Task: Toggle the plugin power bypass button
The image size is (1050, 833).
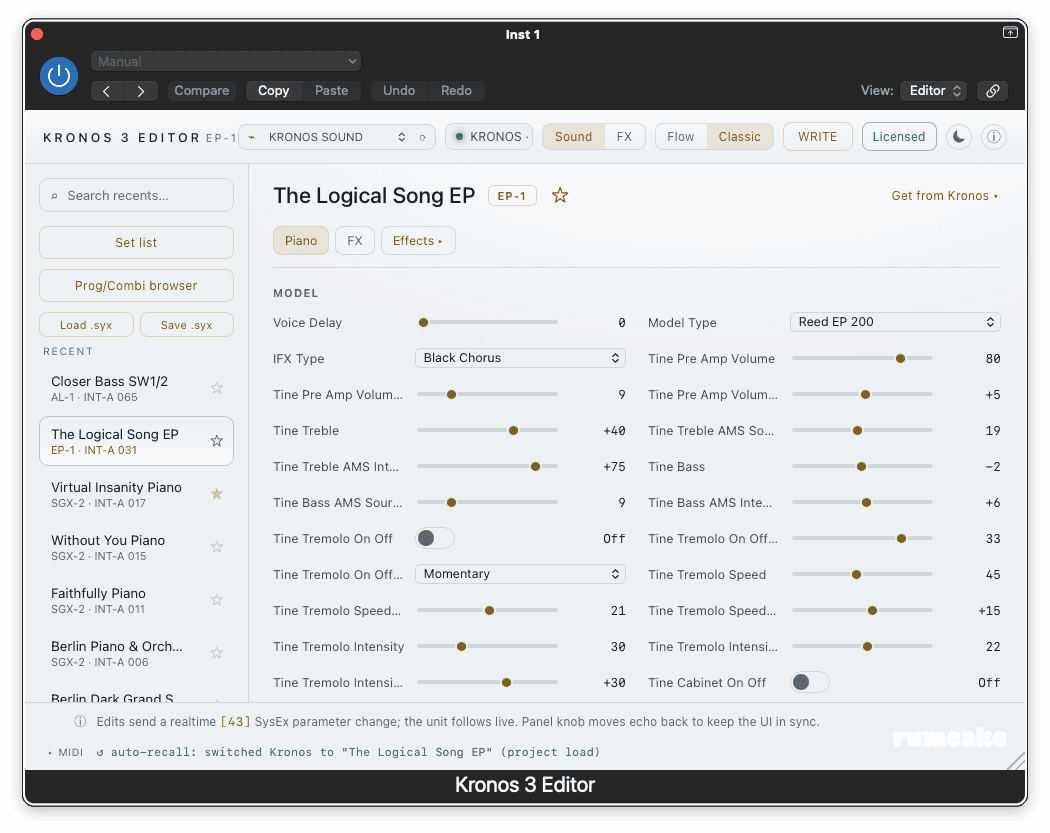Action: (59, 76)
